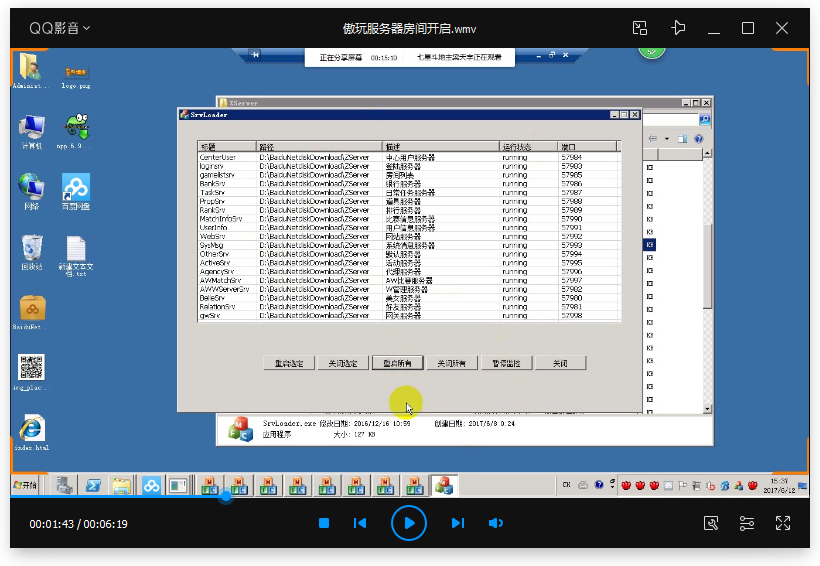
Task: Select the WebSrv row
Action: tap(408, 236)
